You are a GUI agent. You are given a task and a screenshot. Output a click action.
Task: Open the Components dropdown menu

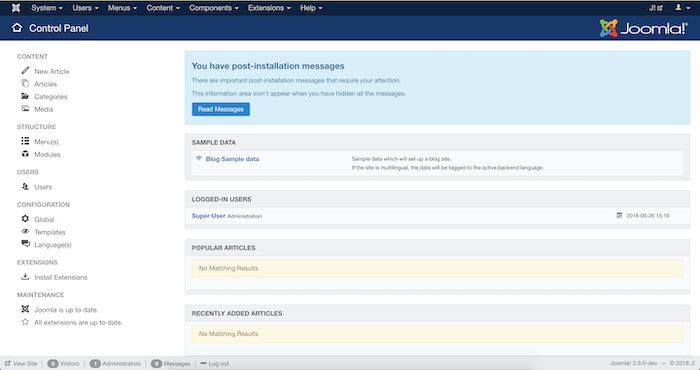(x=214, y=8)
